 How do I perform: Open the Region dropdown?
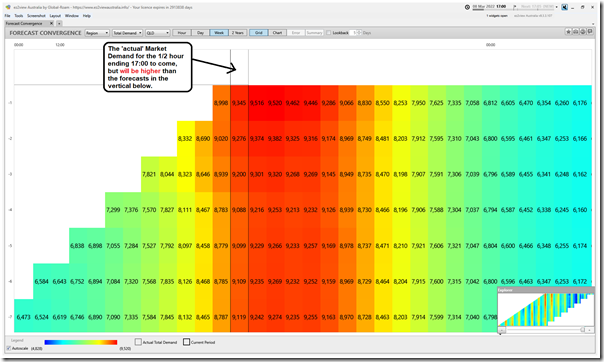[x=97, y=33]
